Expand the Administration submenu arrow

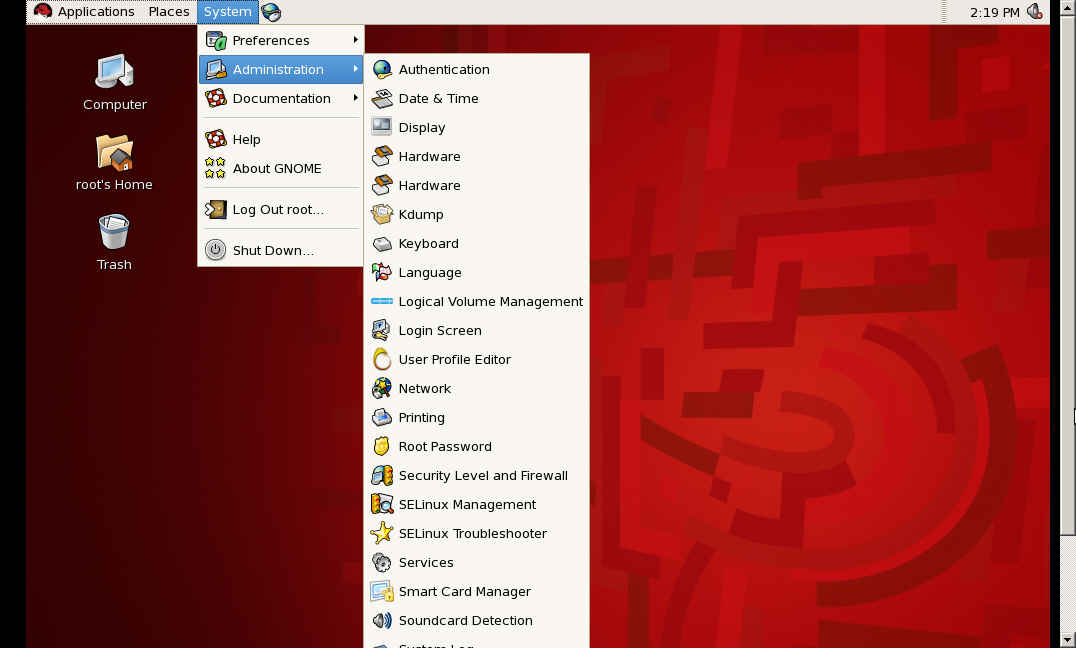pyautogui.click(x=355, y=69)
